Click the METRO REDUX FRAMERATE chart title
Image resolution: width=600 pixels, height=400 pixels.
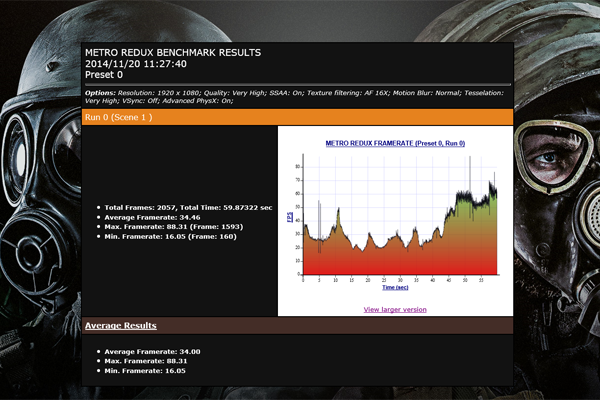click(x=395, y=144)
